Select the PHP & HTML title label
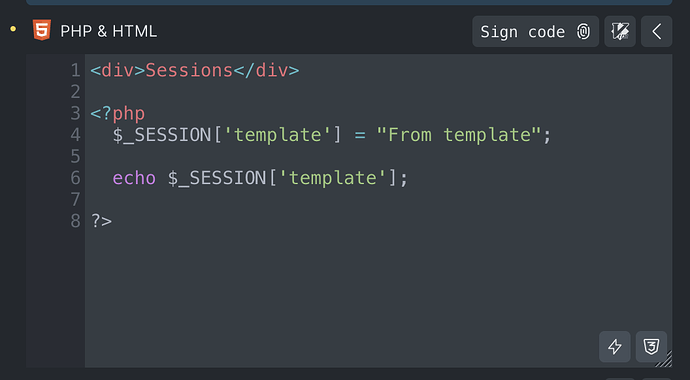 (x=108, y=31)
